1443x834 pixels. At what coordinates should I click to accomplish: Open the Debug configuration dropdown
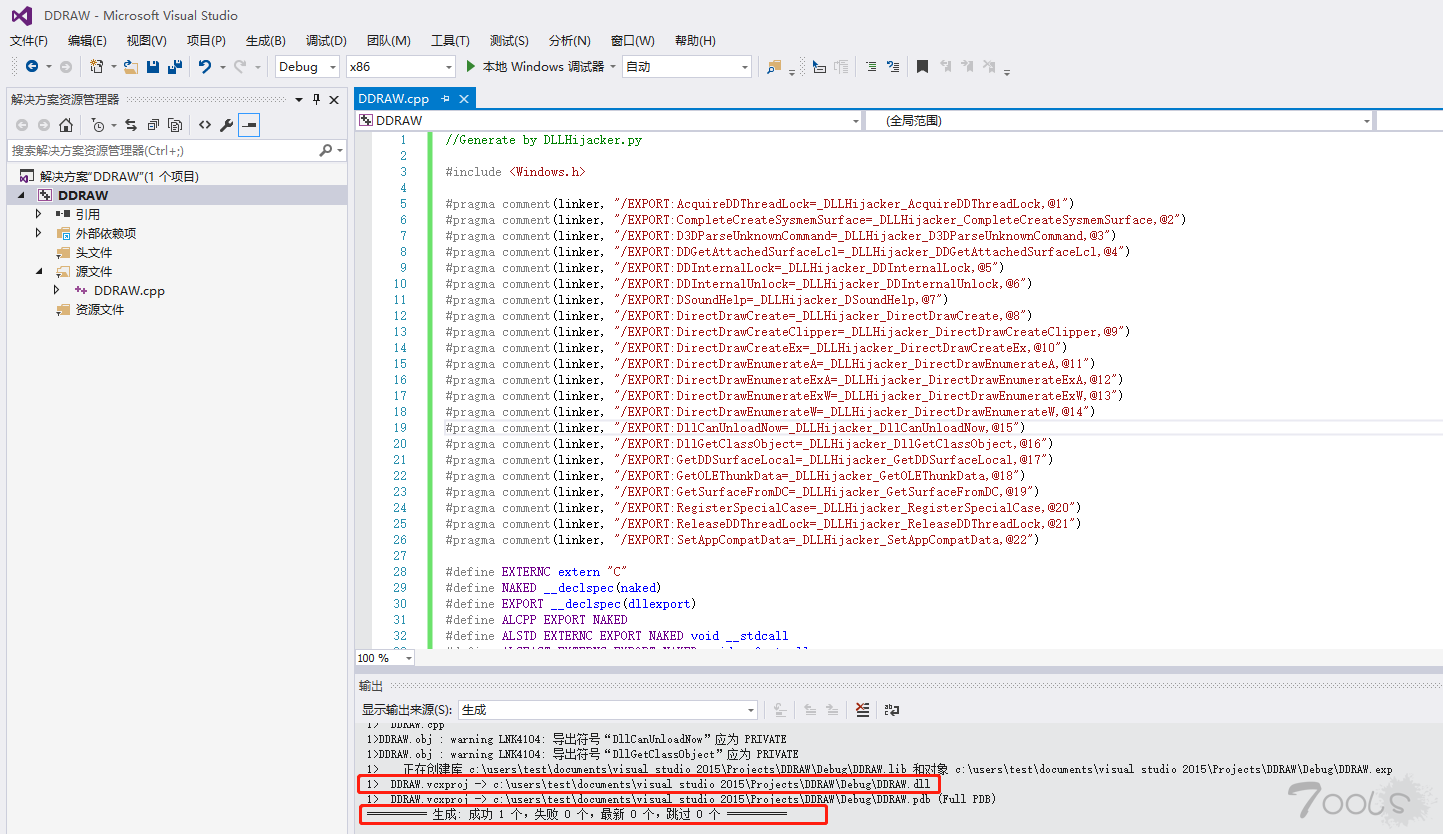(x=306, y=67)
